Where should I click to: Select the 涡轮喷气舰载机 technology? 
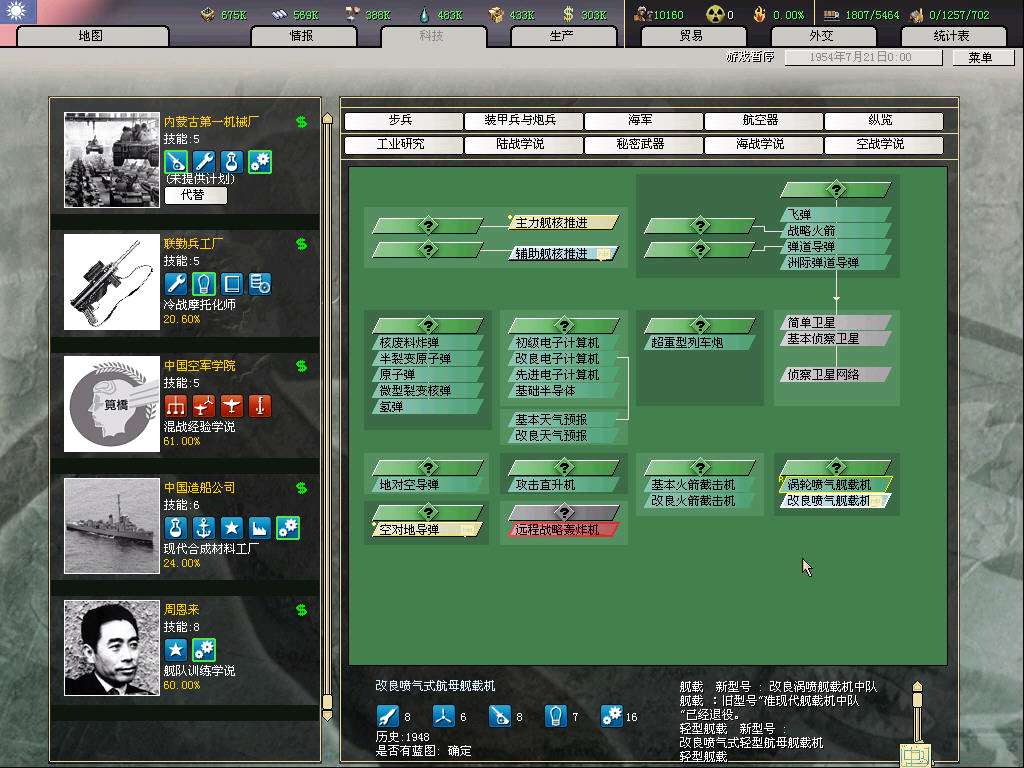tap(835, 485)
